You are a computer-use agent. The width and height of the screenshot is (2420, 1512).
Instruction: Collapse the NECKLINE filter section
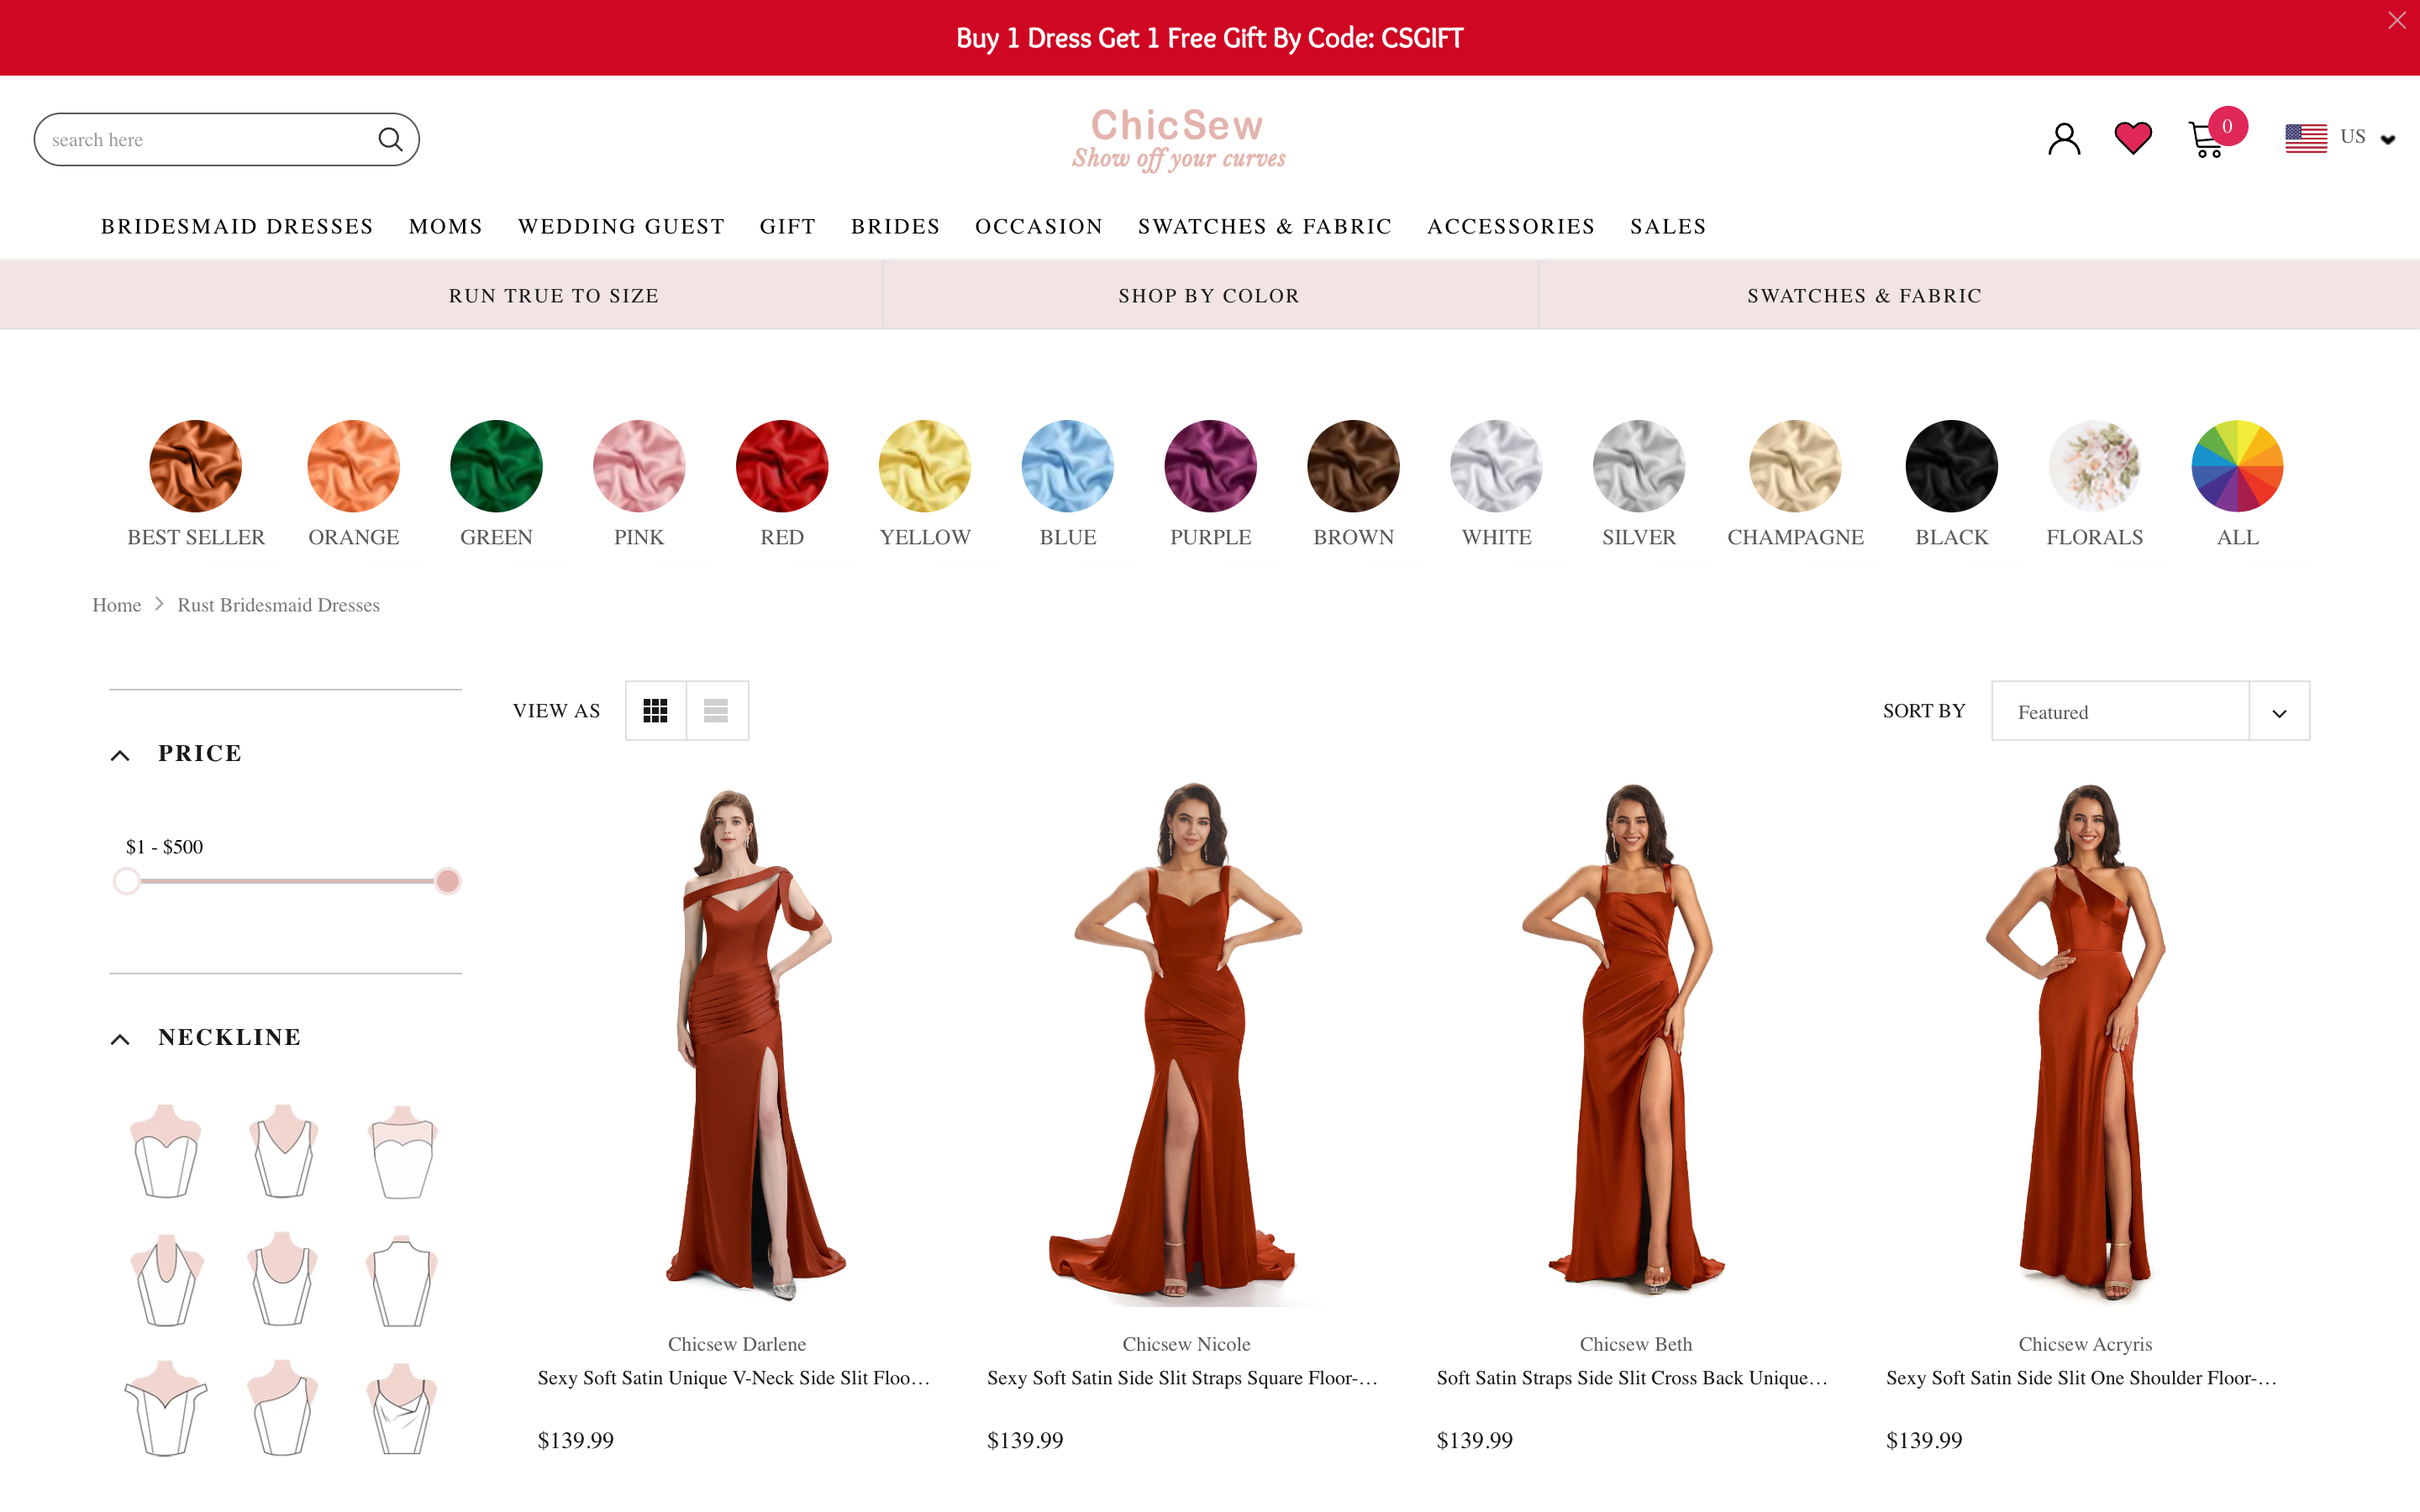(121, 1038)
